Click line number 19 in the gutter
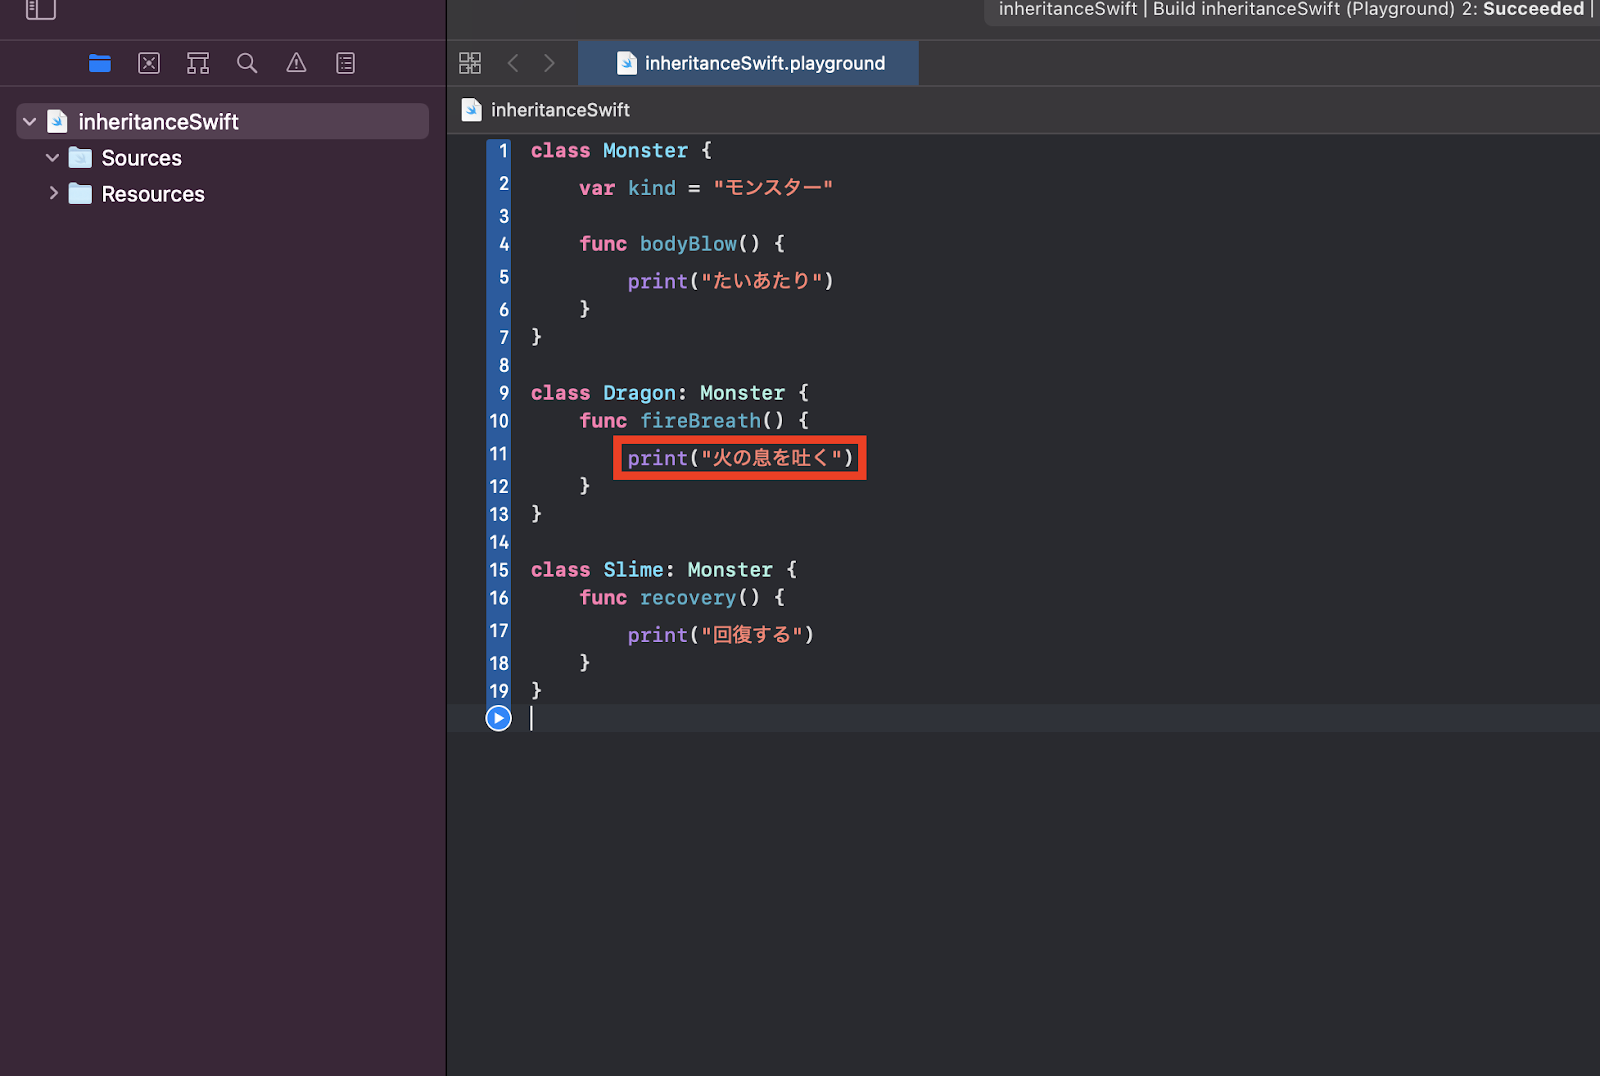Image resolution: width=1600 pixels, height=1076 pixels. click(499, 691)
